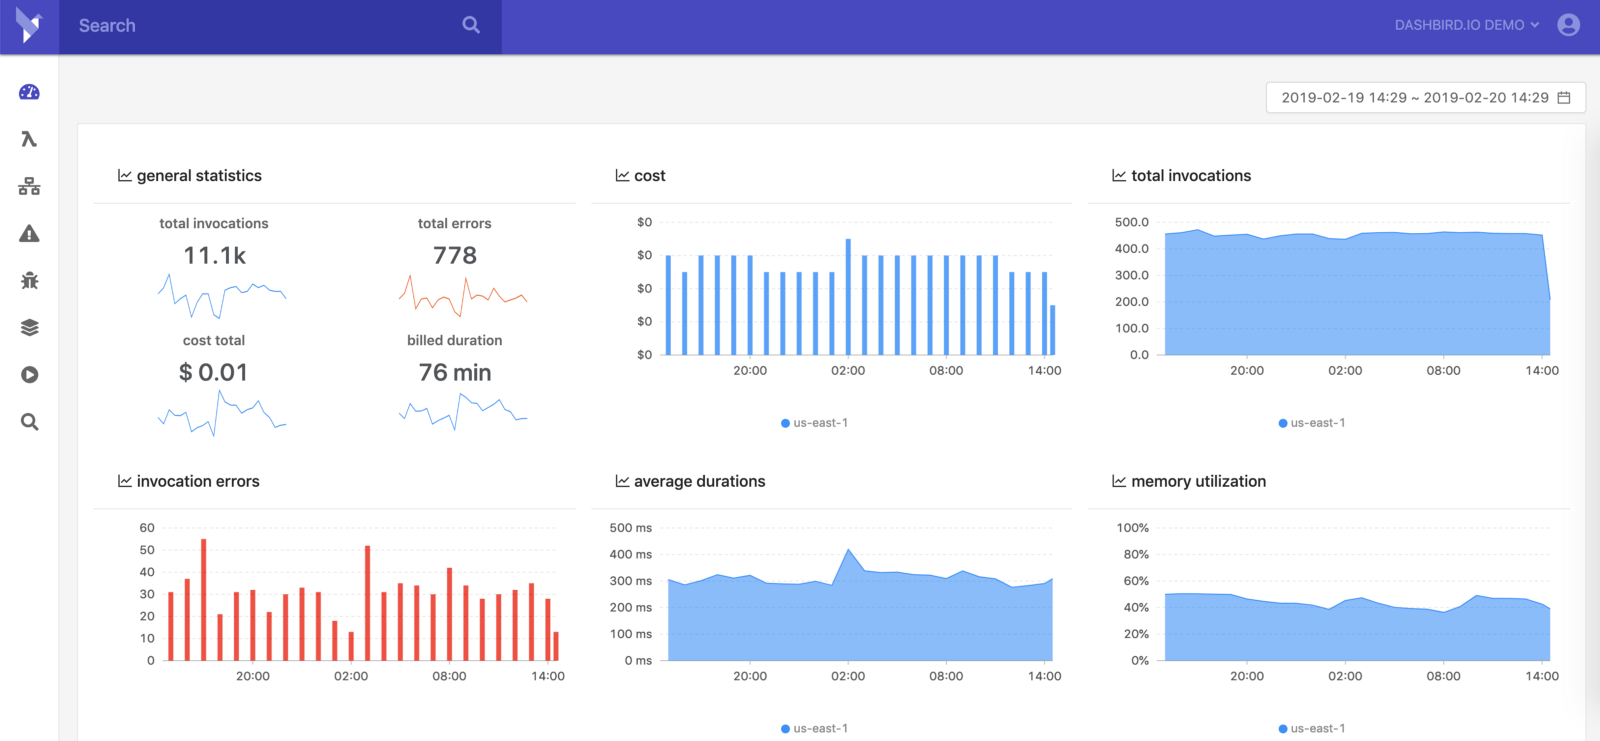Click the Dashbird logo icon

click(x=29, y=26)
